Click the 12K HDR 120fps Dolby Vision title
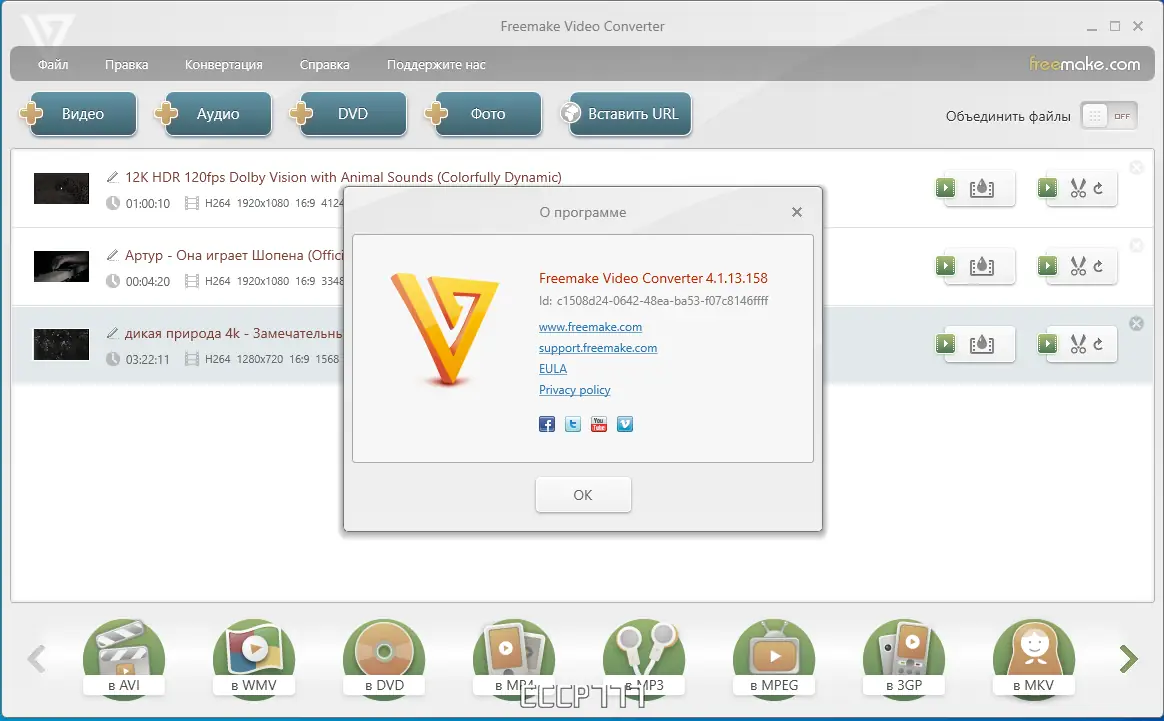The width and height of the screenshot is (1164, 721). 343,177
